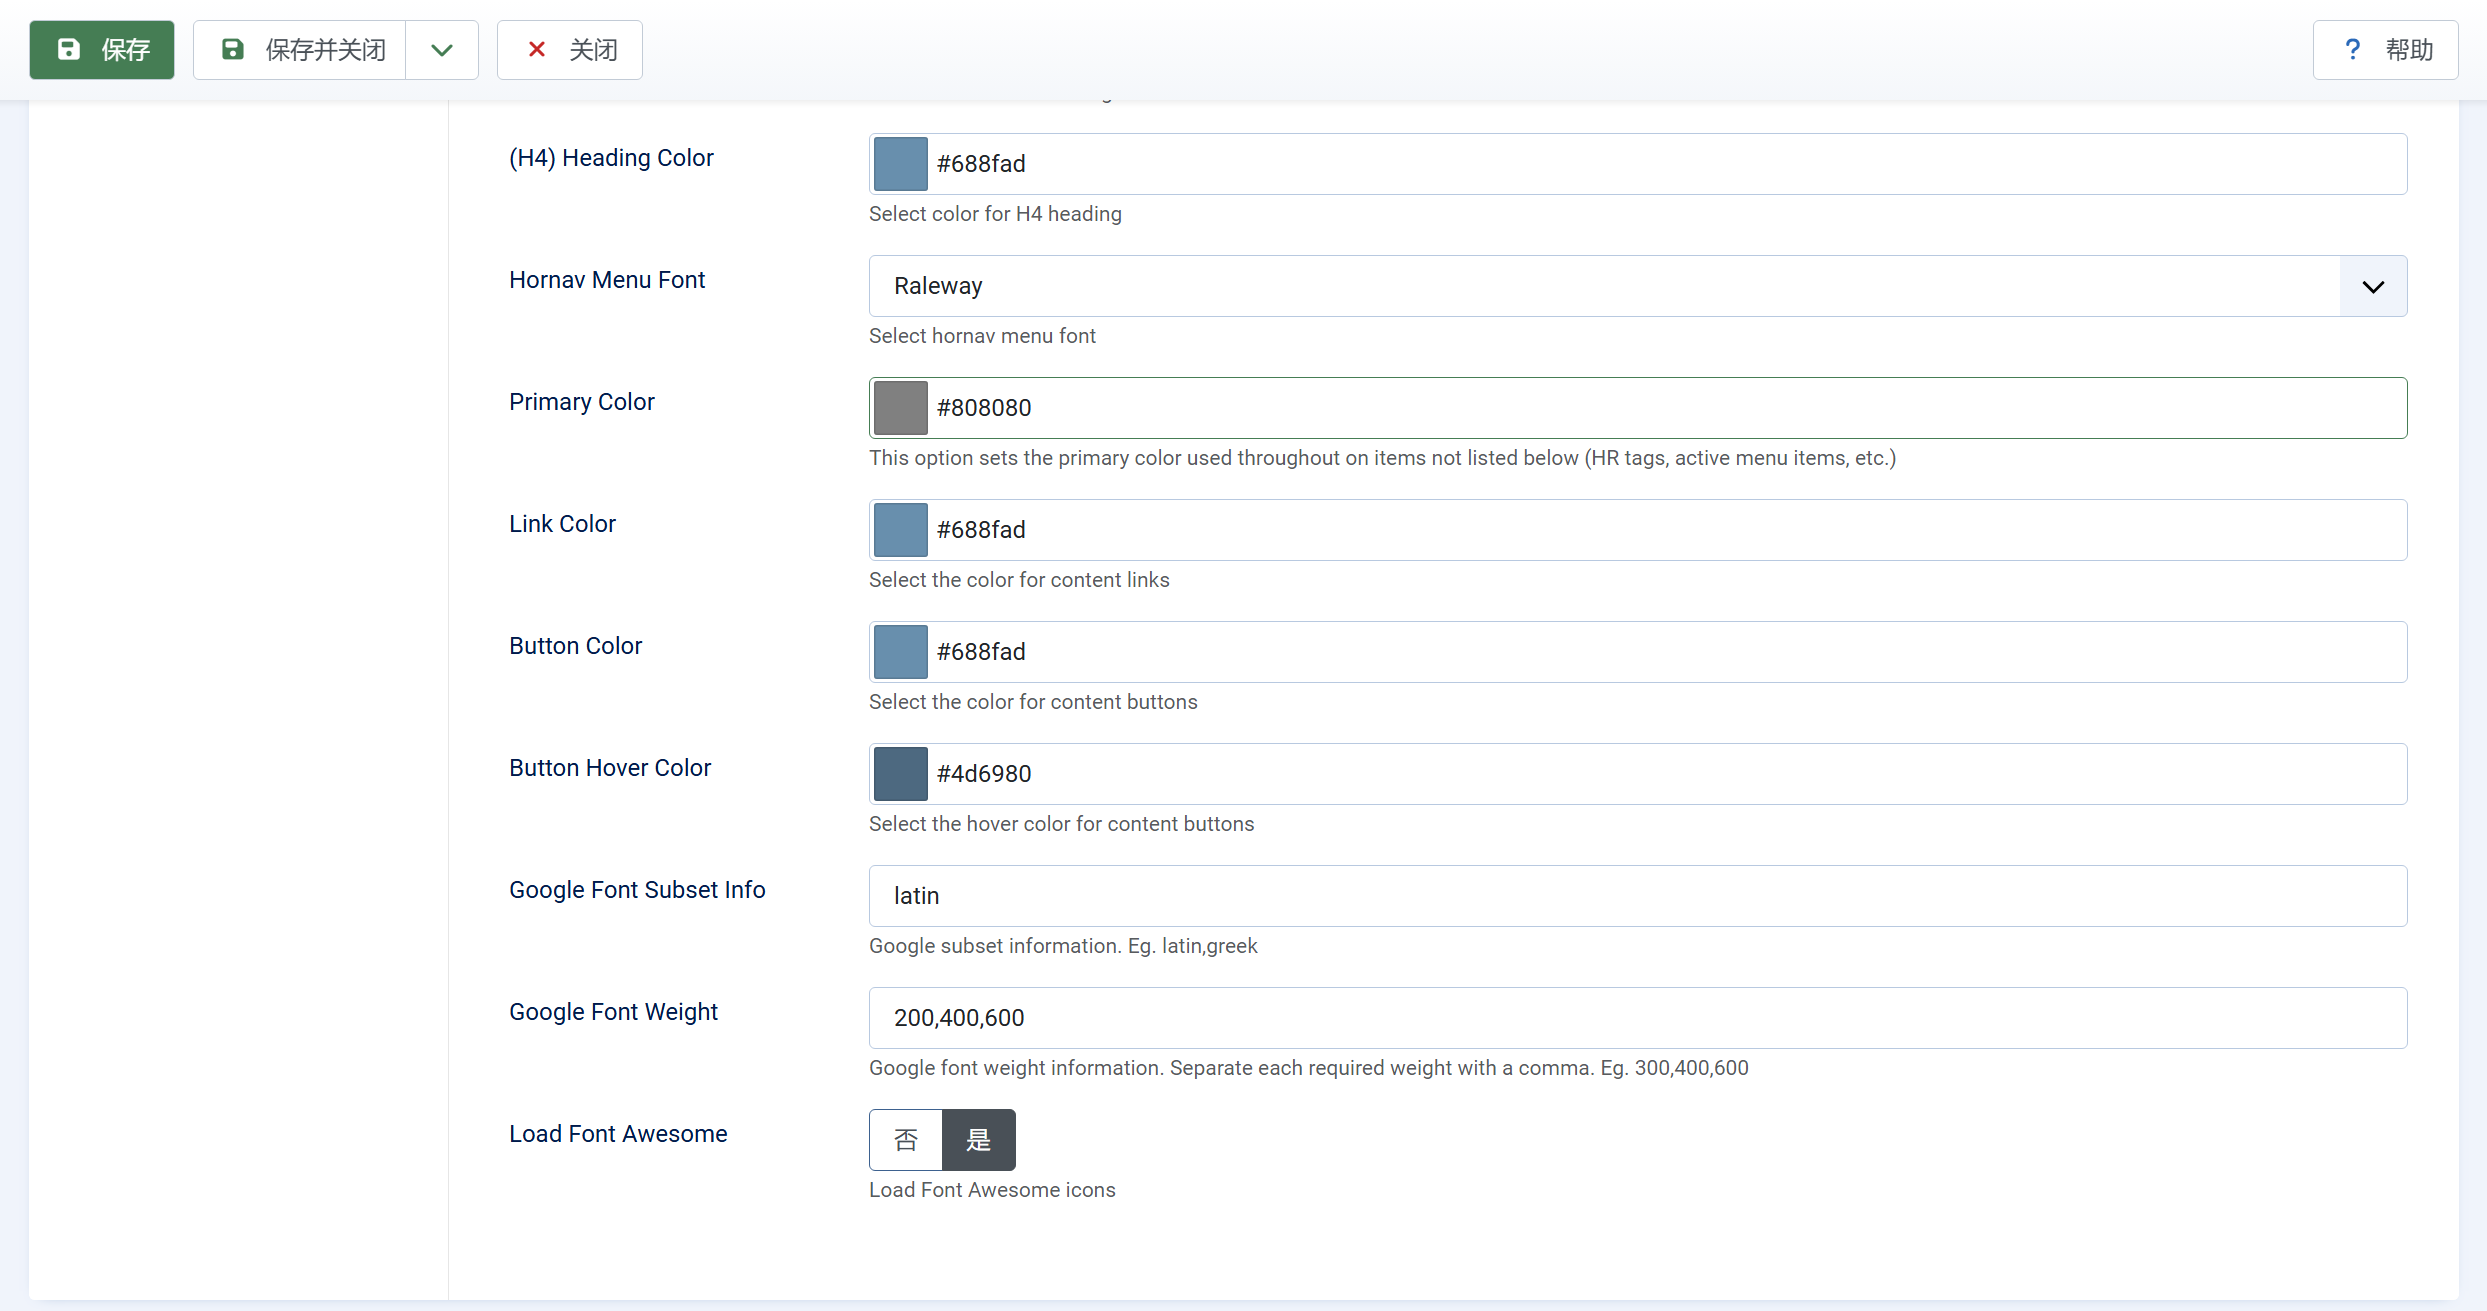Open the Button Hover Color swatch

pos(900,774)
